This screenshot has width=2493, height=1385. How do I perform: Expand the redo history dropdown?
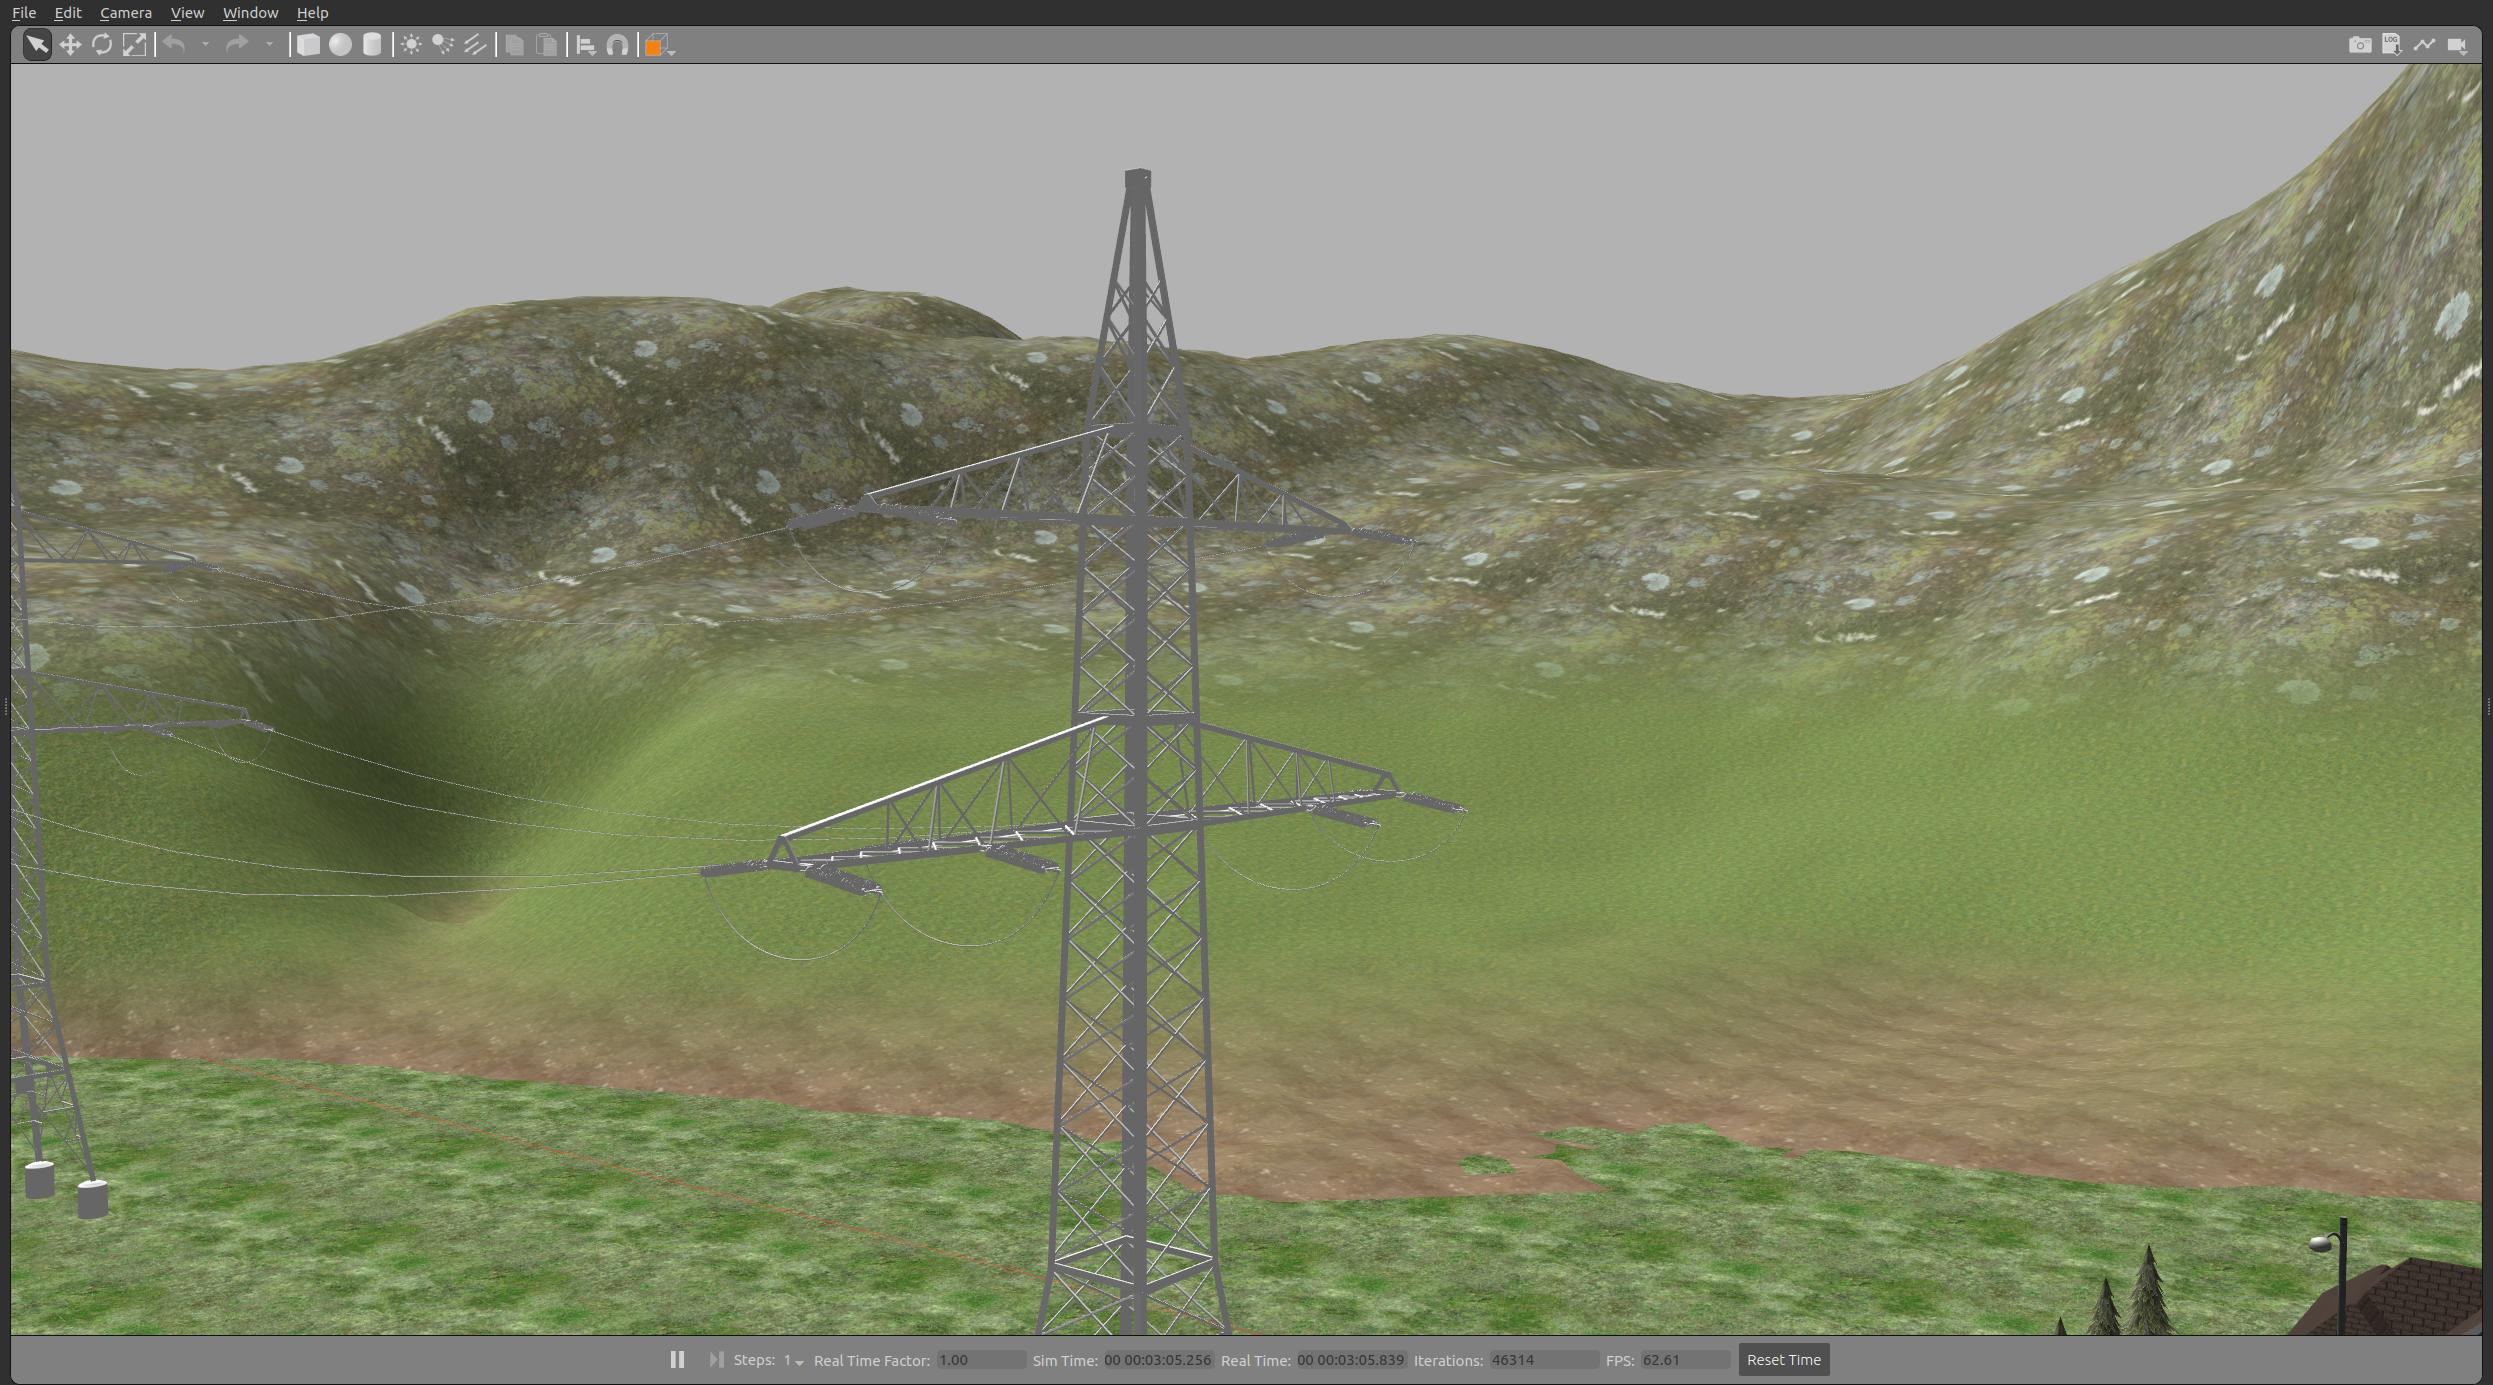click(269, 45)
